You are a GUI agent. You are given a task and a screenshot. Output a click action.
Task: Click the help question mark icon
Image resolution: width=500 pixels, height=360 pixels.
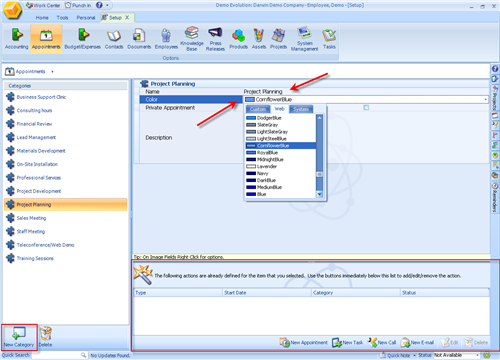[x=99, y=5]
